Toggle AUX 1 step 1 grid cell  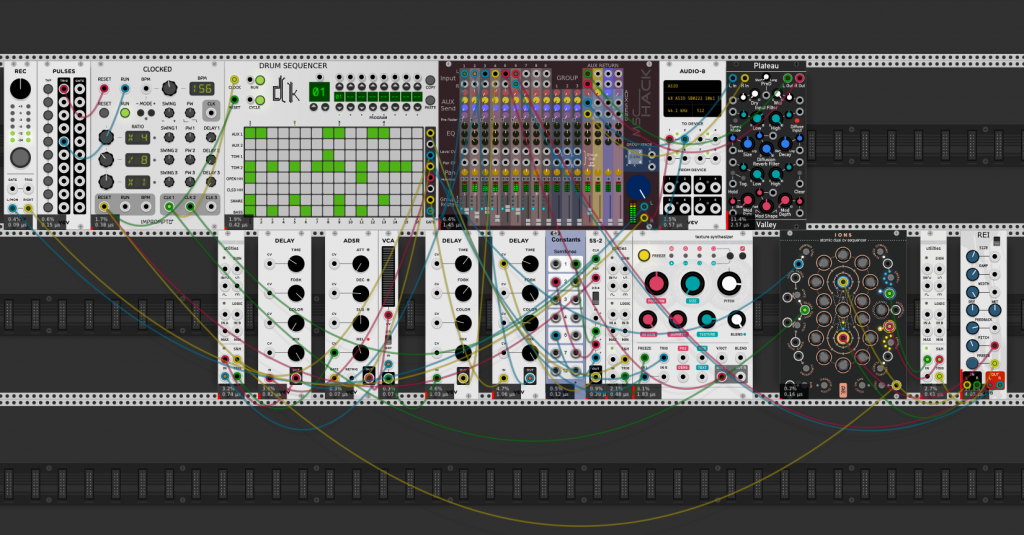coord(250,133)
